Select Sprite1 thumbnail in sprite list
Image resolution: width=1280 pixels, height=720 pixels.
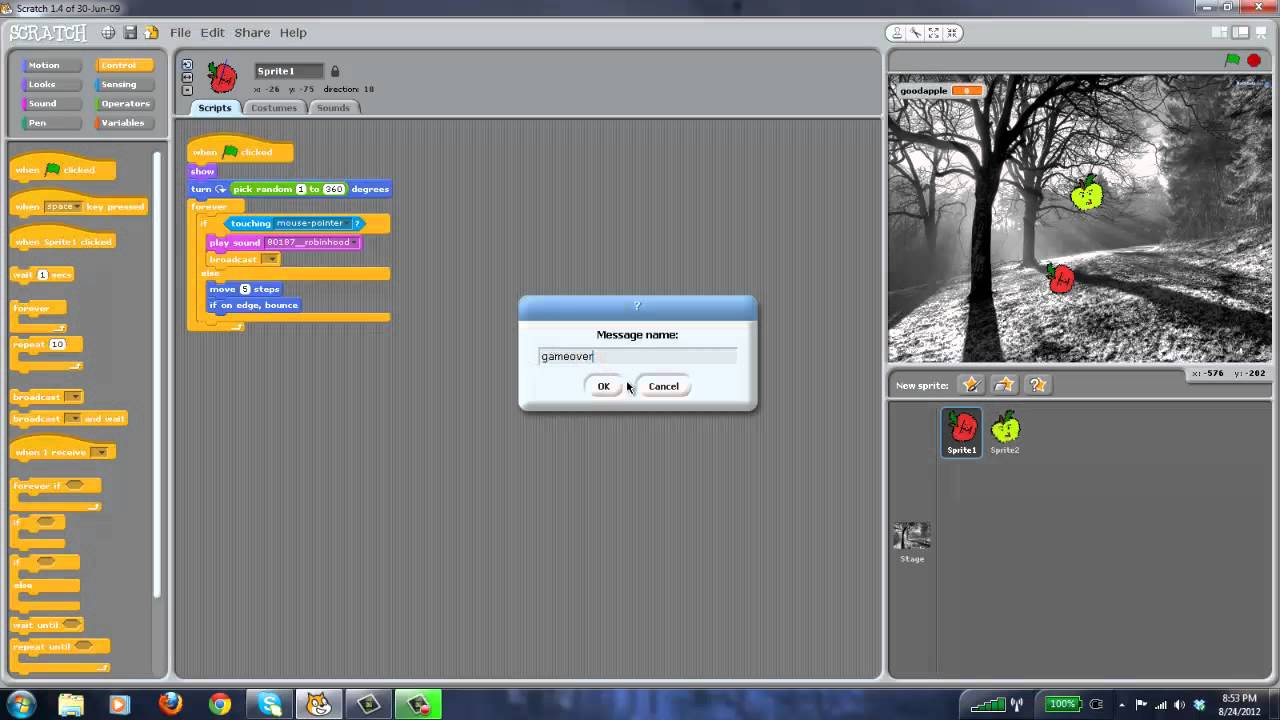coord(962,432)
